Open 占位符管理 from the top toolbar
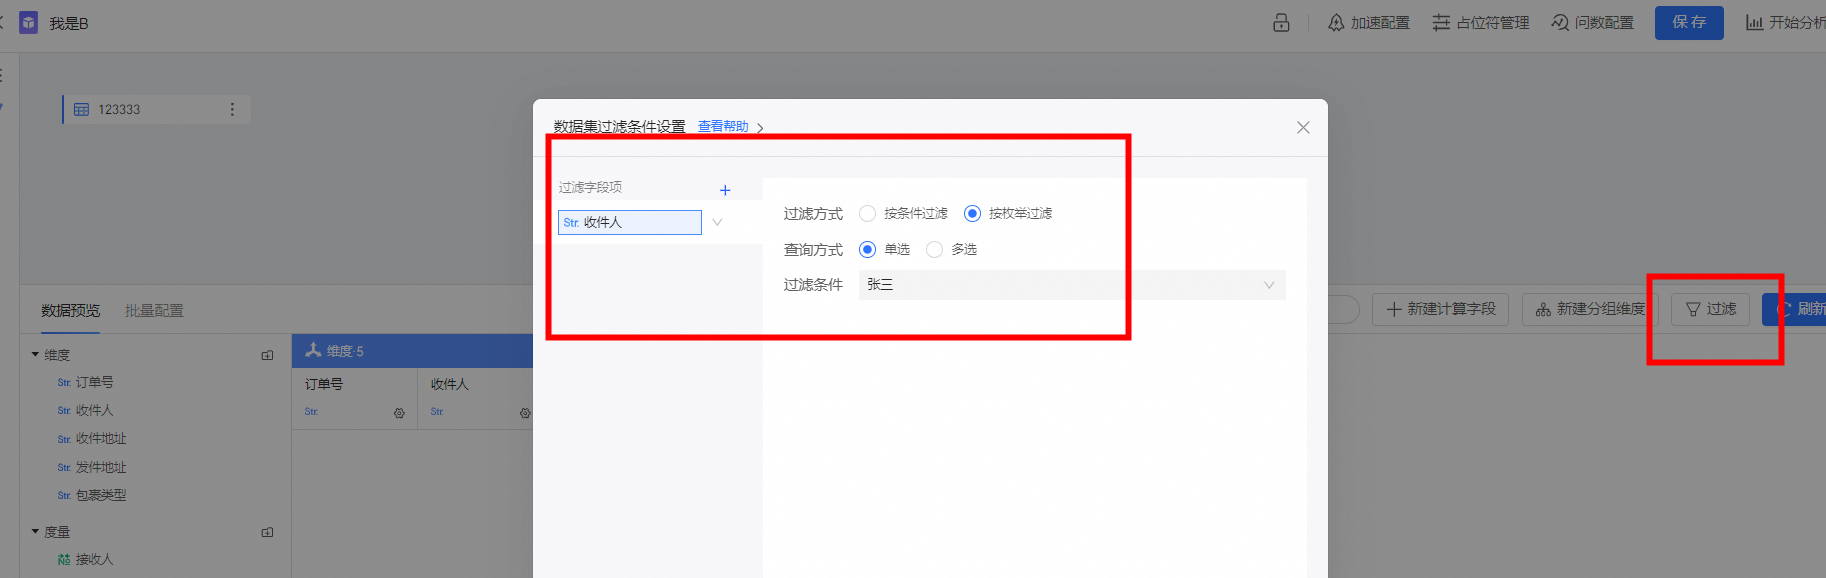The width and height of the screenshot is (1826, 578). pyautogui.click(x=1480, y=23)
